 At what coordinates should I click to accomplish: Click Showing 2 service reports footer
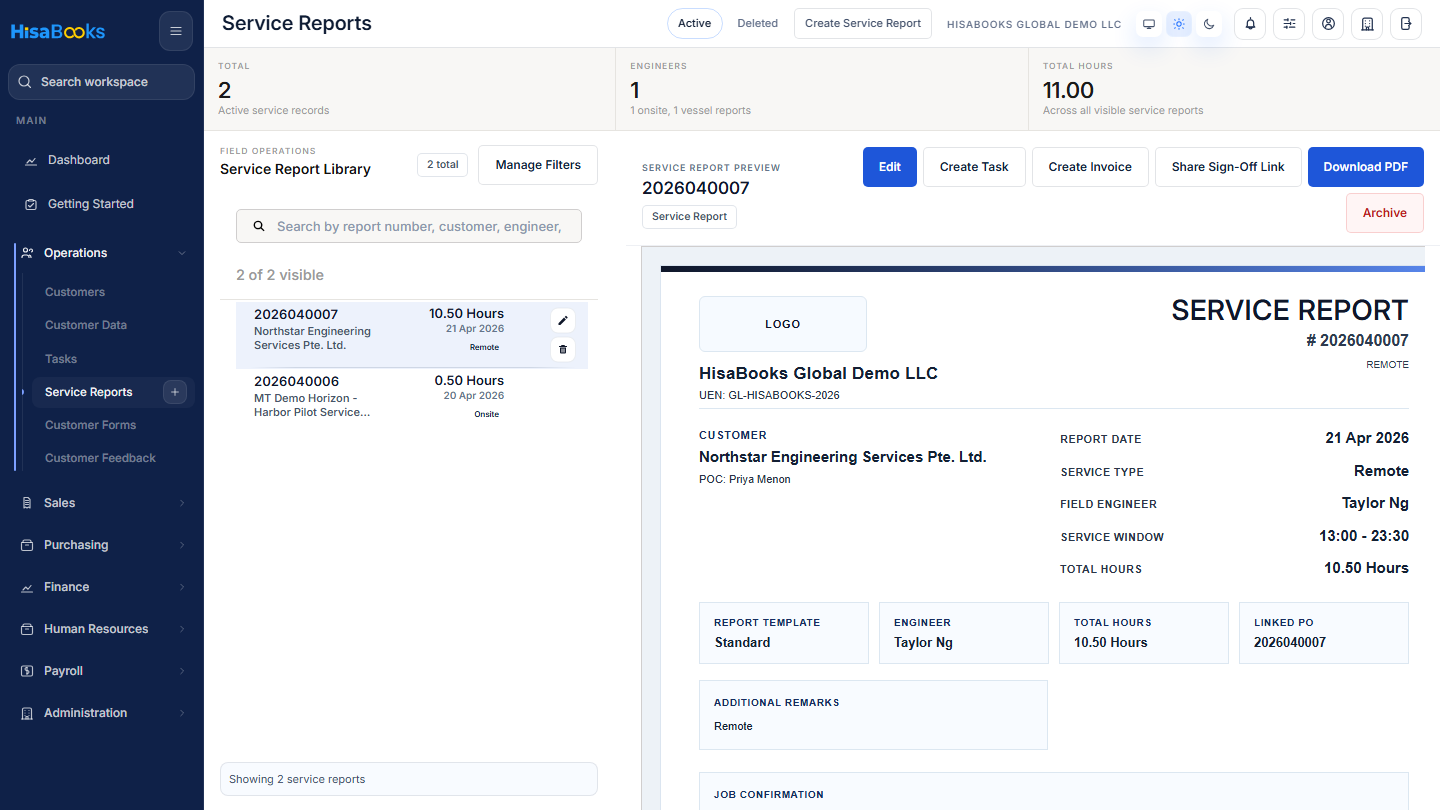pyautogui.click(x=409, y=779)
